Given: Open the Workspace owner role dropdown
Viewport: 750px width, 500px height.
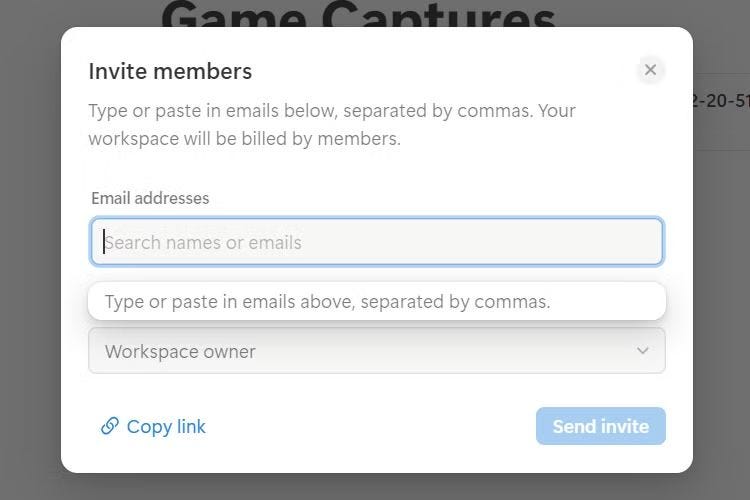Looking at the screenshot, I should [x=376, y=351].
